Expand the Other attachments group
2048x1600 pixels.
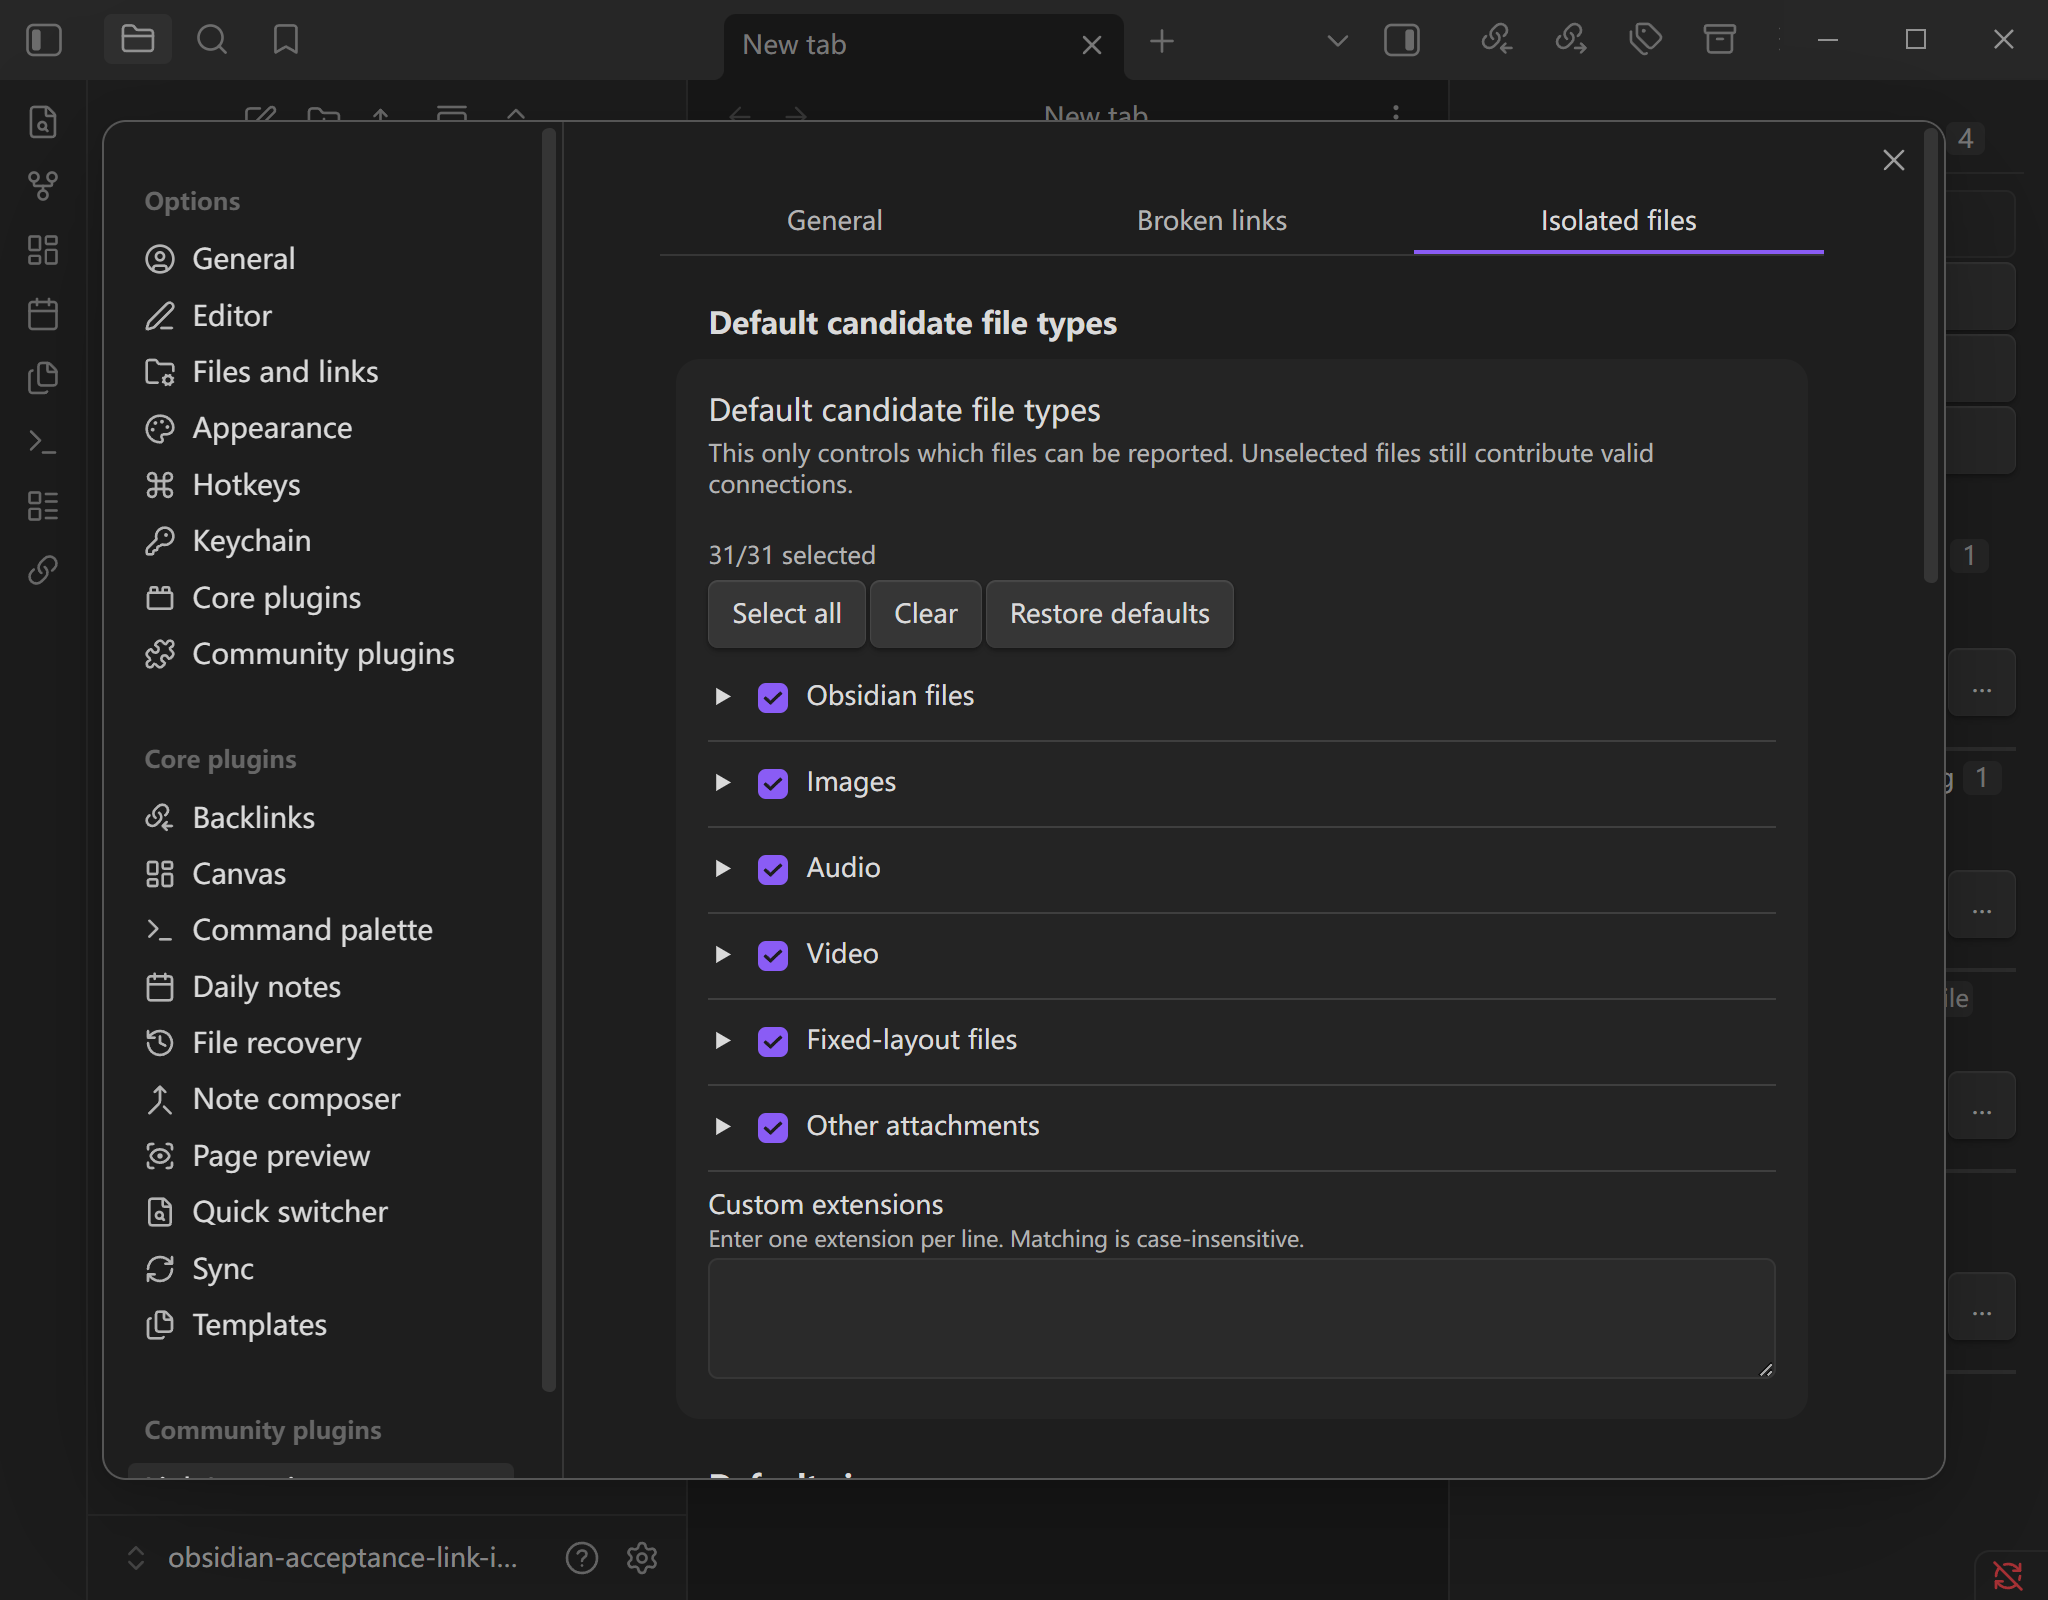coord(722,1126)
